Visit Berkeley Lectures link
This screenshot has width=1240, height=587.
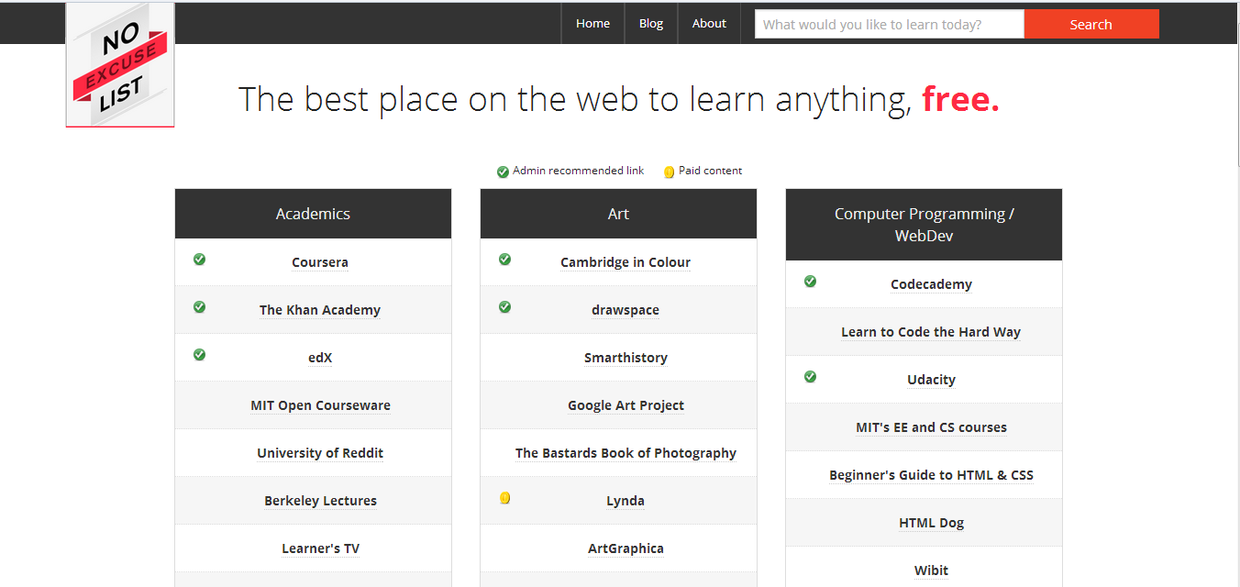pos(320,501)
